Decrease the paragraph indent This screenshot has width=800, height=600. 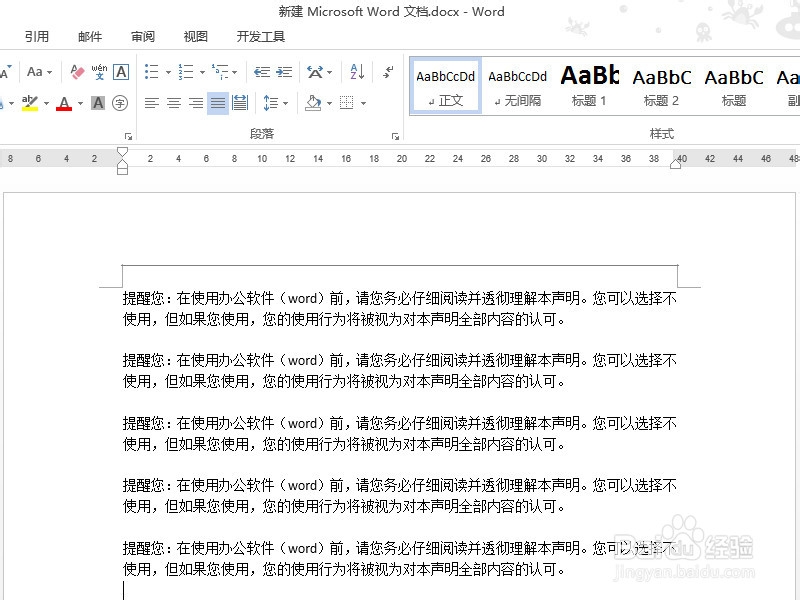coord(262,72)
